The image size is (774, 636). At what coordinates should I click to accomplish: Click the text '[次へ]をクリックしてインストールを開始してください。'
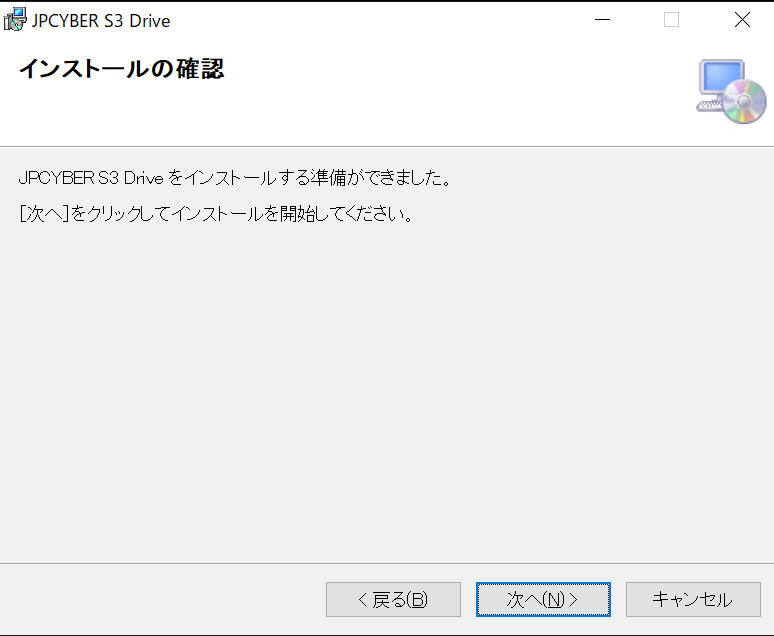(x=217, y=214)
